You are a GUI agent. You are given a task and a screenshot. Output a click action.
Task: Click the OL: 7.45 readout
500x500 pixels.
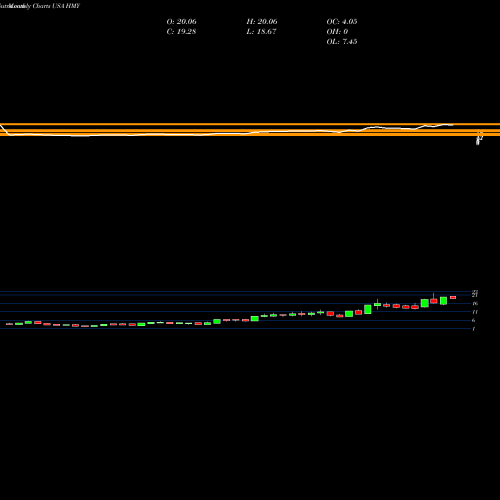342,42
